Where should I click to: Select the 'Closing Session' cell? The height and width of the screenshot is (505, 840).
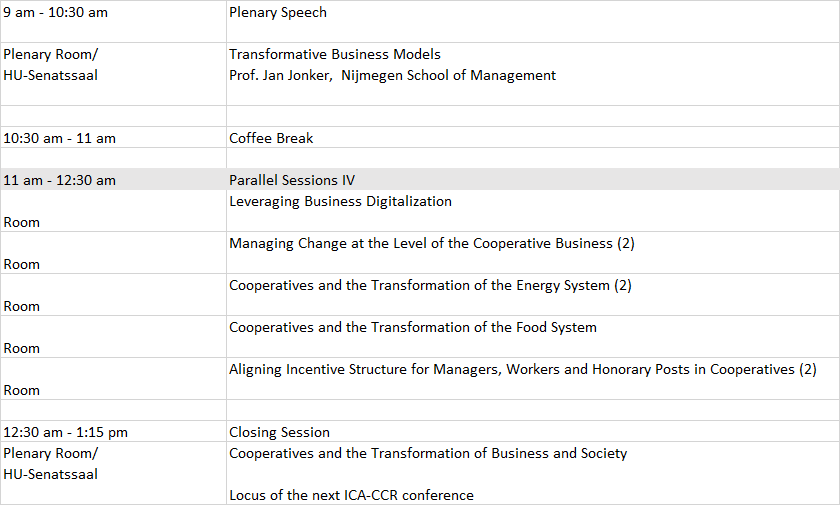(279, 432)
